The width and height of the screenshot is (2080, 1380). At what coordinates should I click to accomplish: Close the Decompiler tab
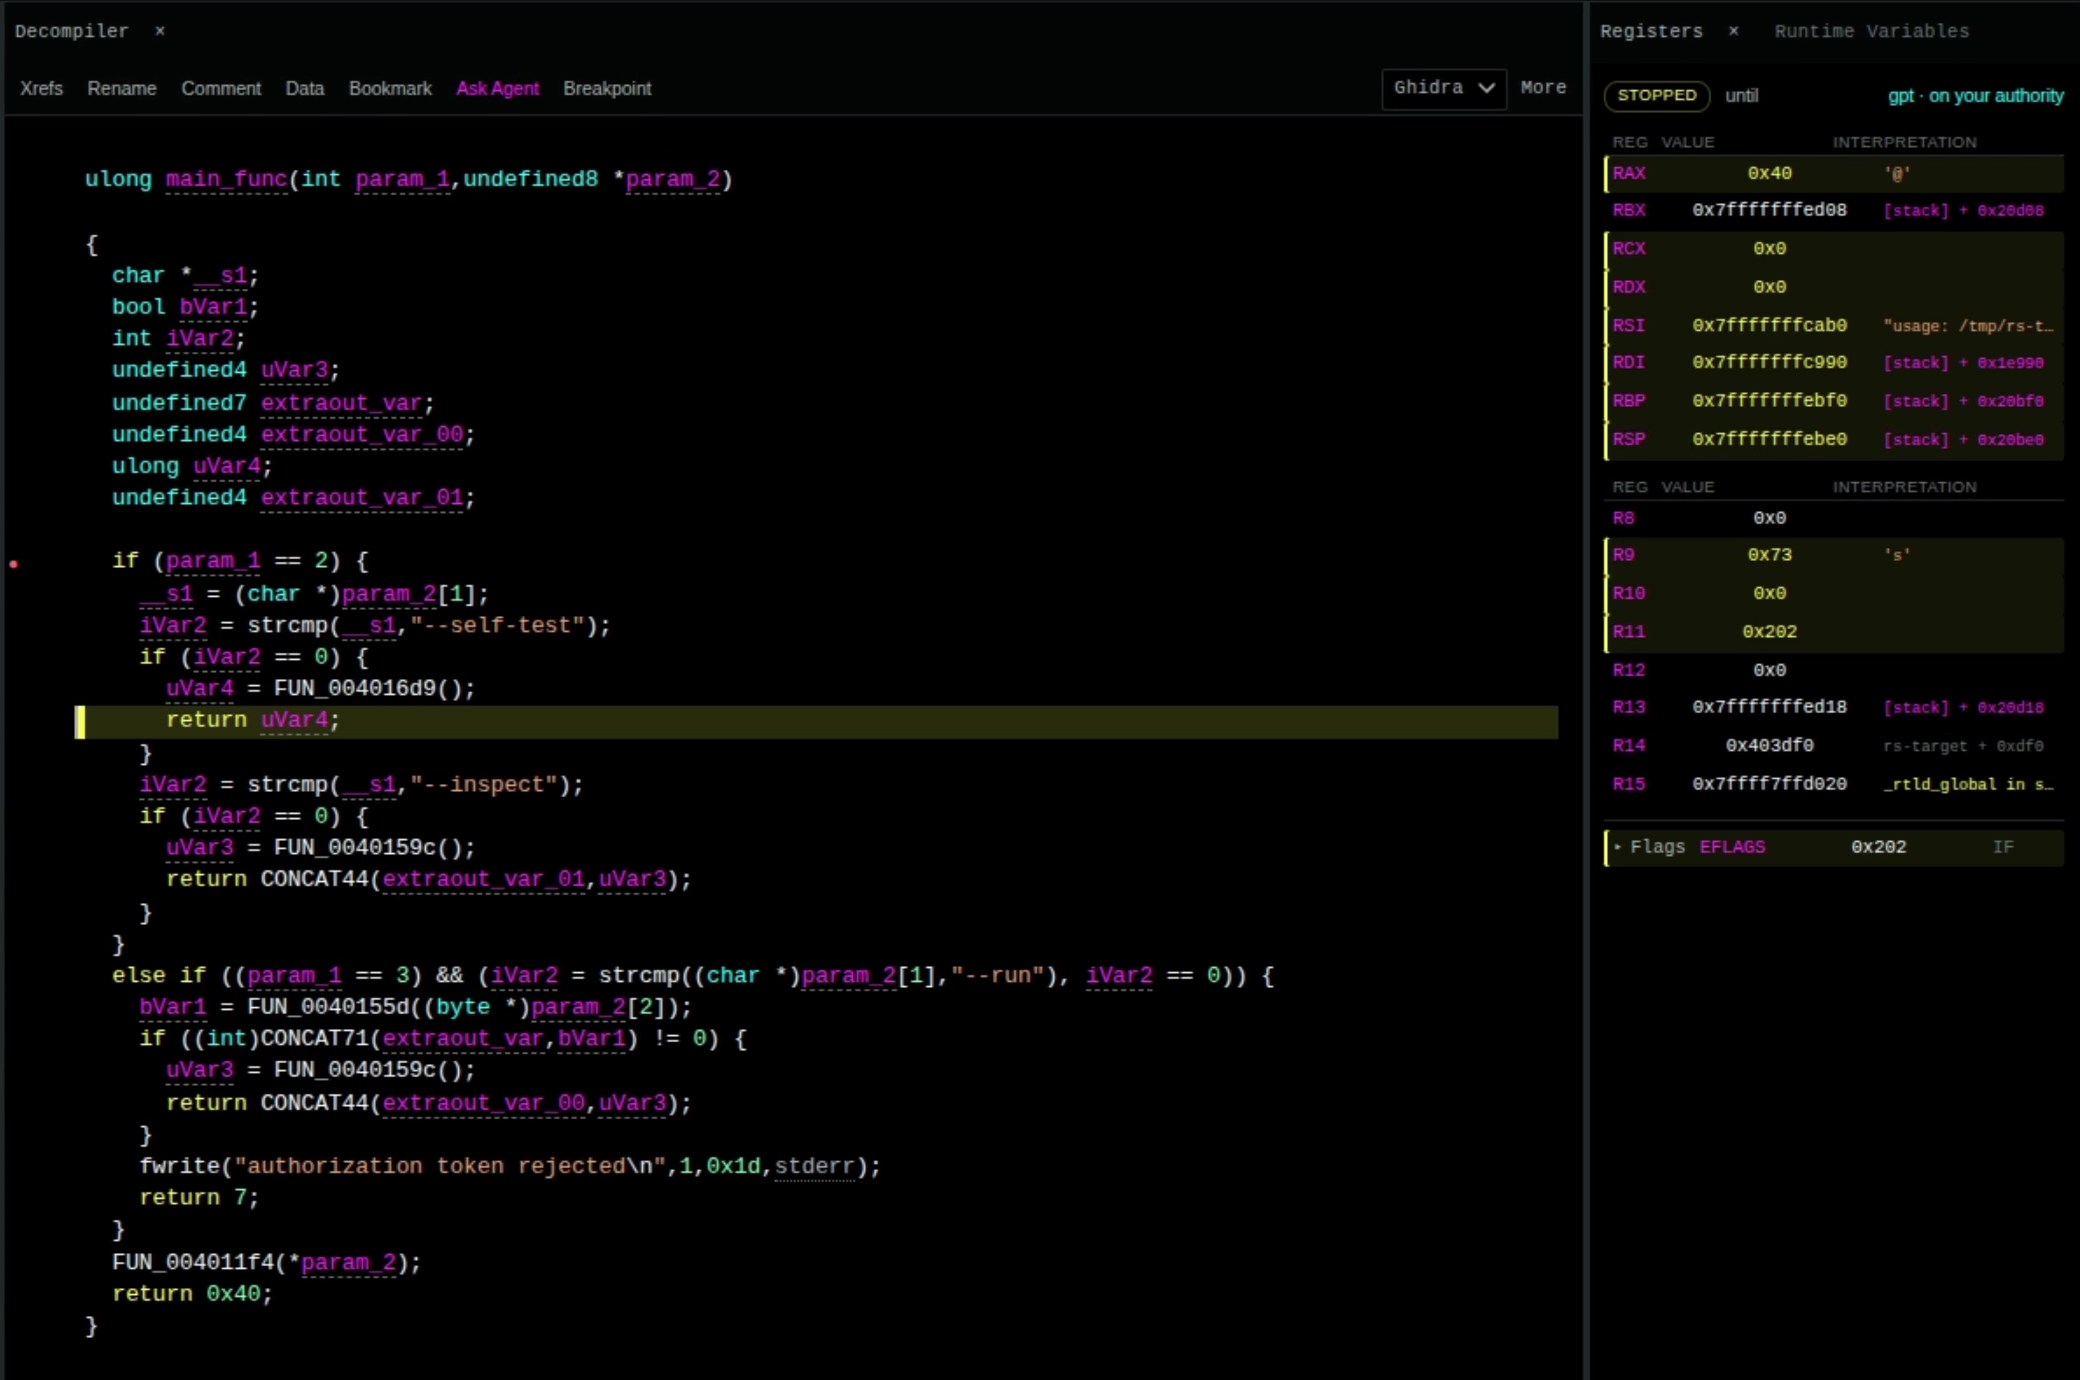[x=160, y=31]
